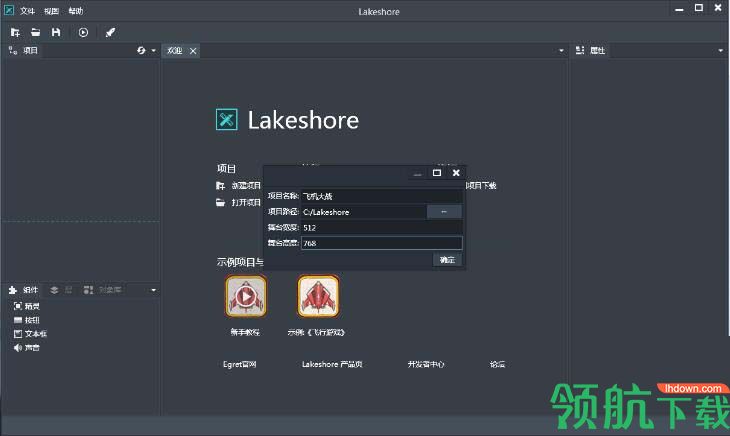This screenshot has height=436, width=730.
Task: Open the 论坛 forum link
Action: coord(498,364)
